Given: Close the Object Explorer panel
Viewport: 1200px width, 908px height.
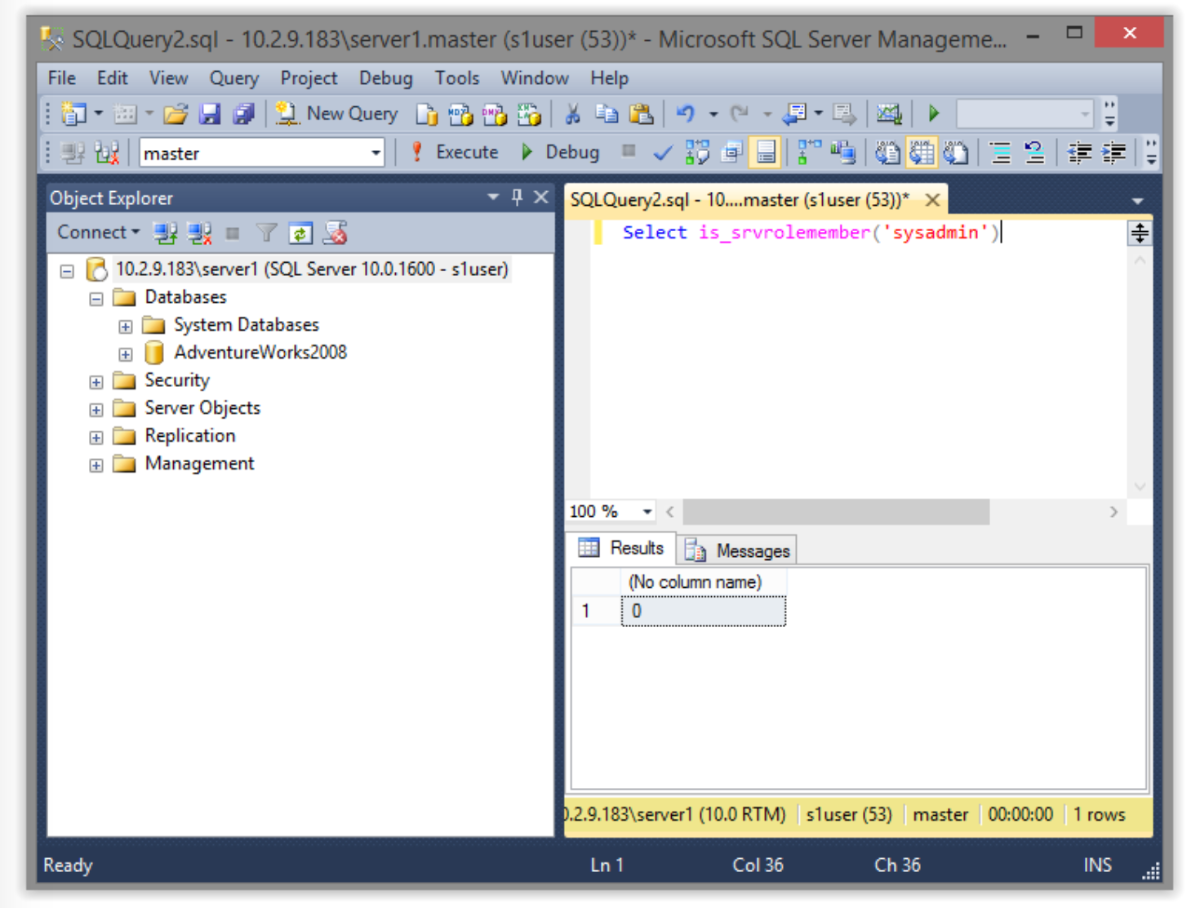Looking at the screenshot, I should coord(541,197).
